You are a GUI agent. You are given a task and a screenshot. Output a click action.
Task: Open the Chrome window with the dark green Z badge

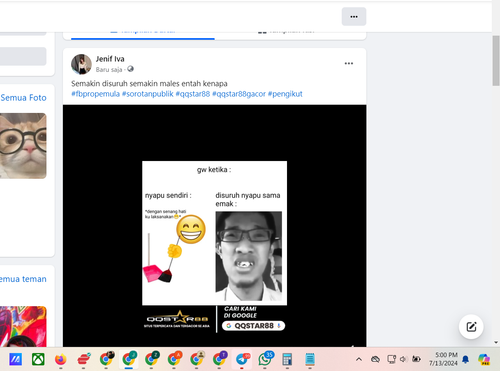point(151,359)
